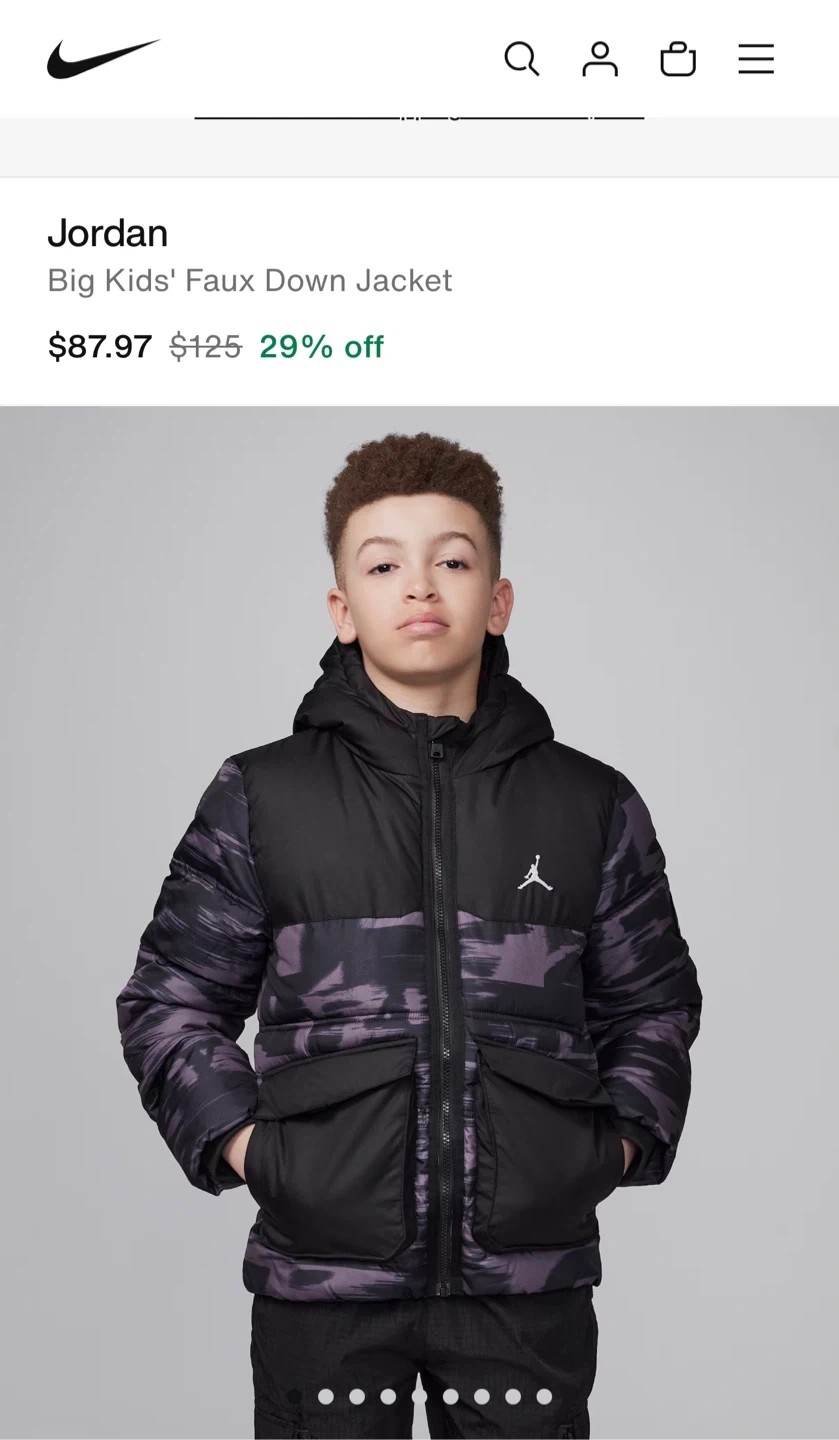Click the crossed-out $125 original price
This screenshot has height=1440, width=839.
(x=205, y=346)
